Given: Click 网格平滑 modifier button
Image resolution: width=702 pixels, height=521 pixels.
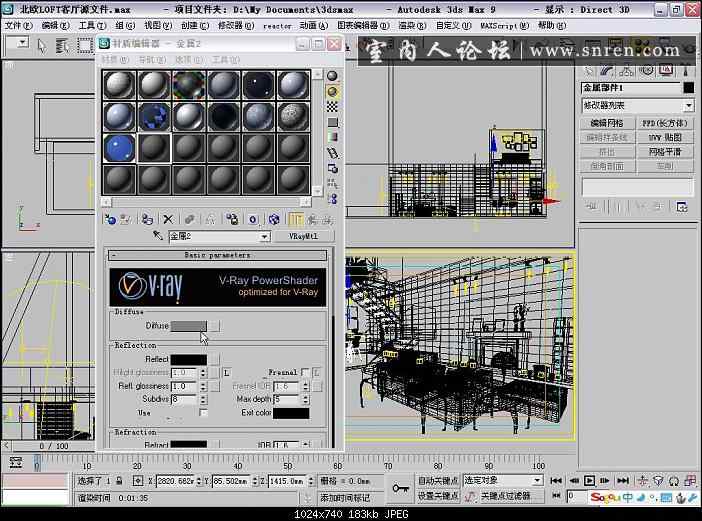Looking at the screenshot, I should (665, 152).
